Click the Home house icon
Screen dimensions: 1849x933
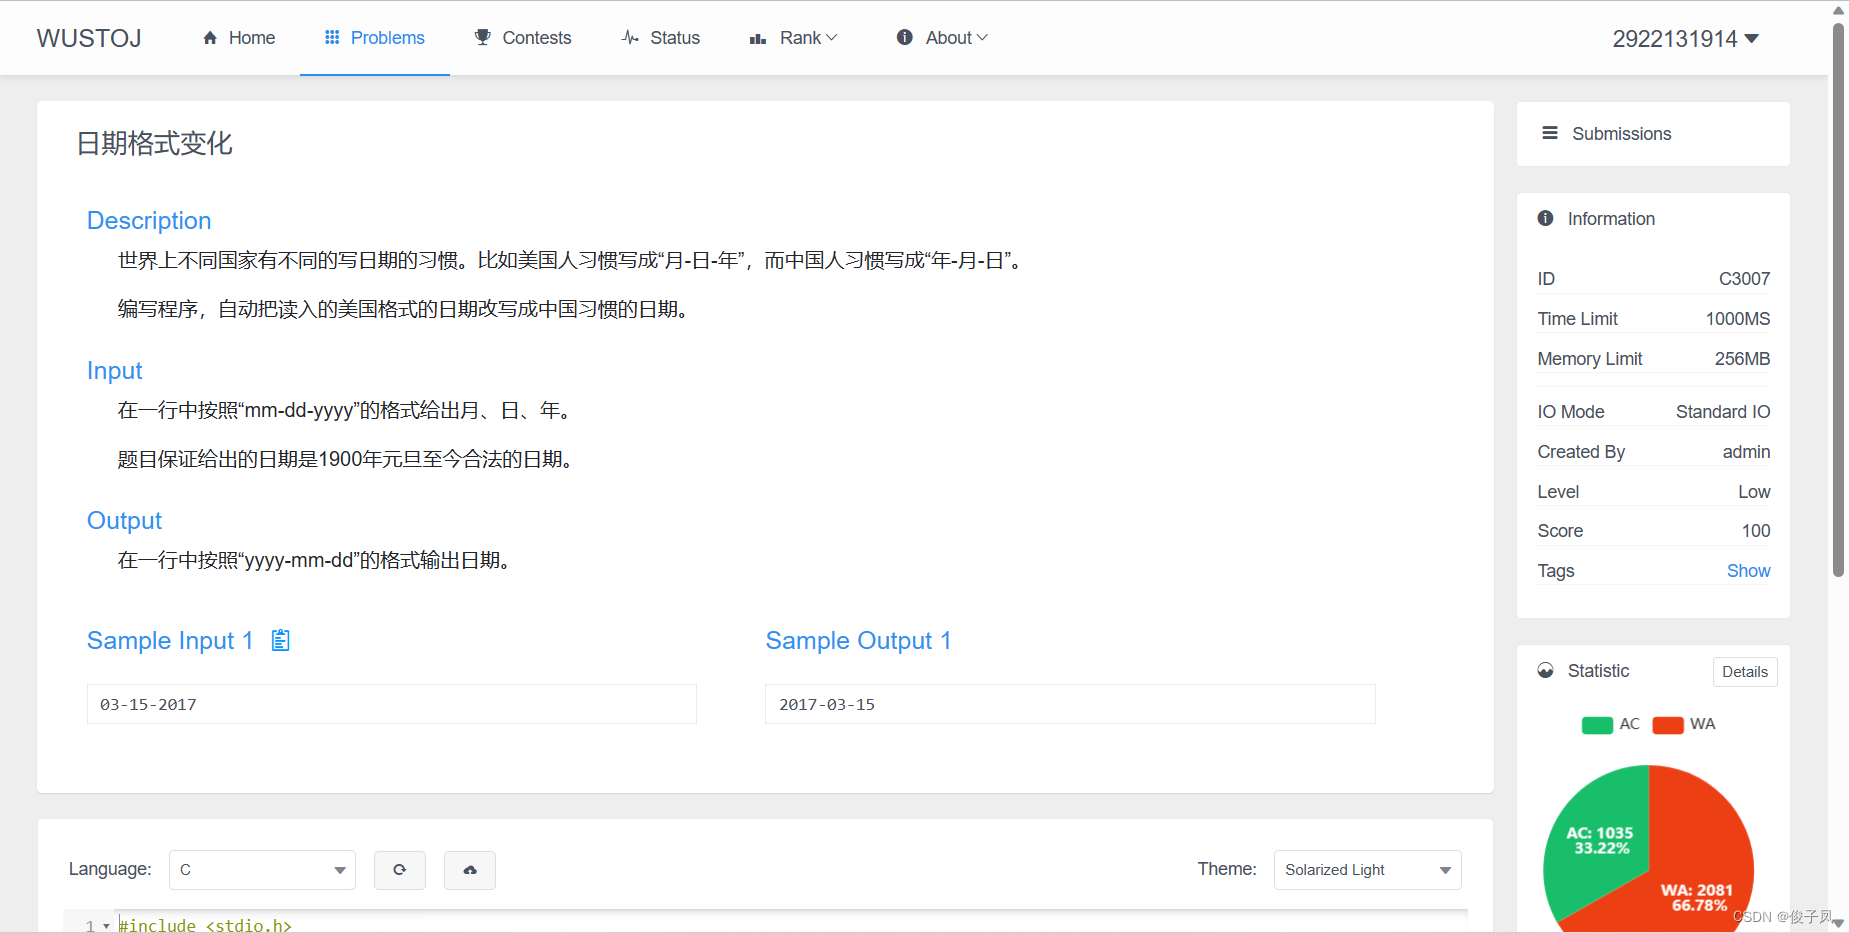pos(210,38)
